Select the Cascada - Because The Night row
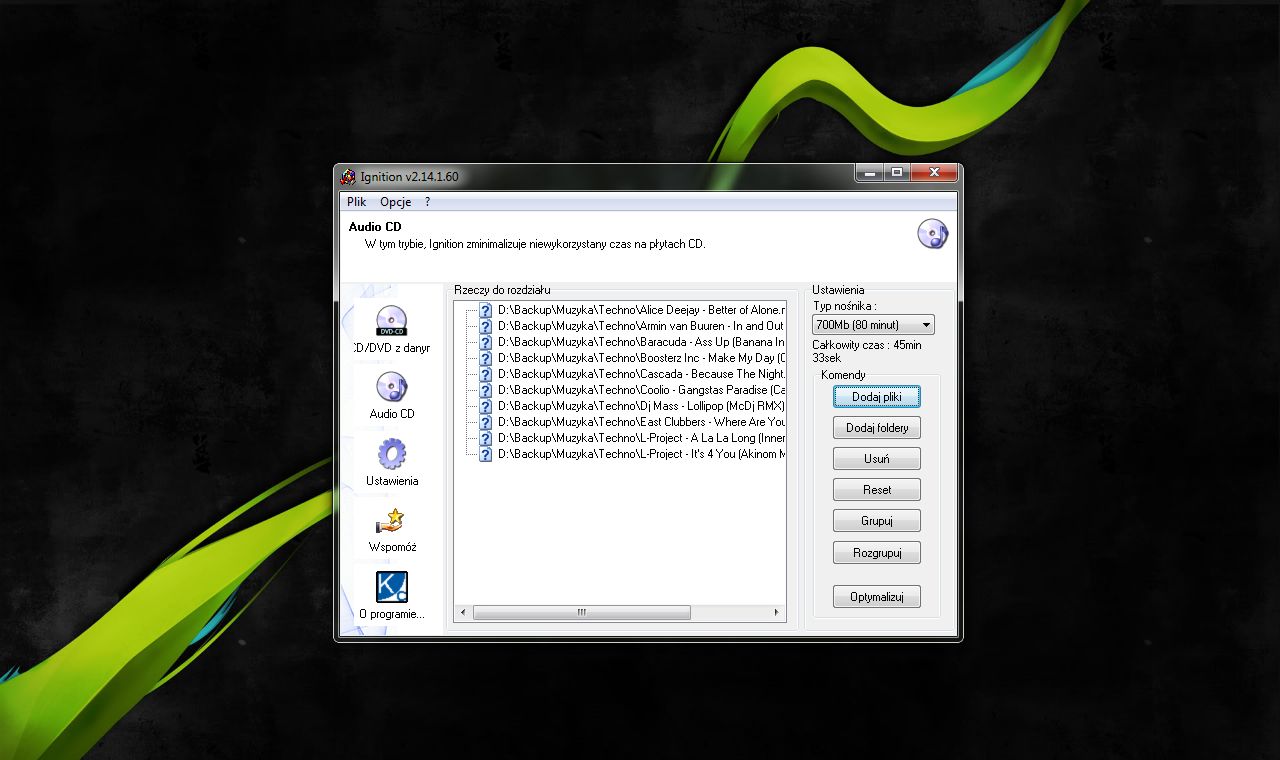1280x760 pixels. 641,374
